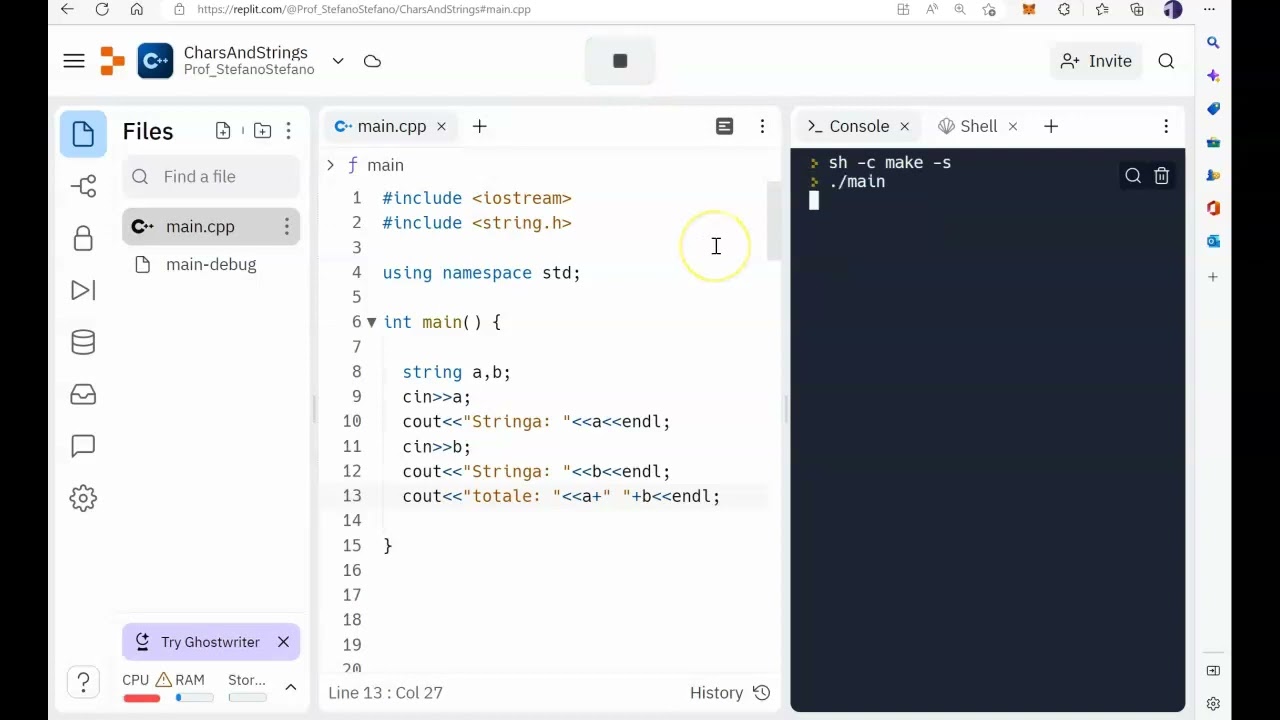1280x720 pixels.
Task: Close the main.cpp editor tab
Action: pos(441,127)
